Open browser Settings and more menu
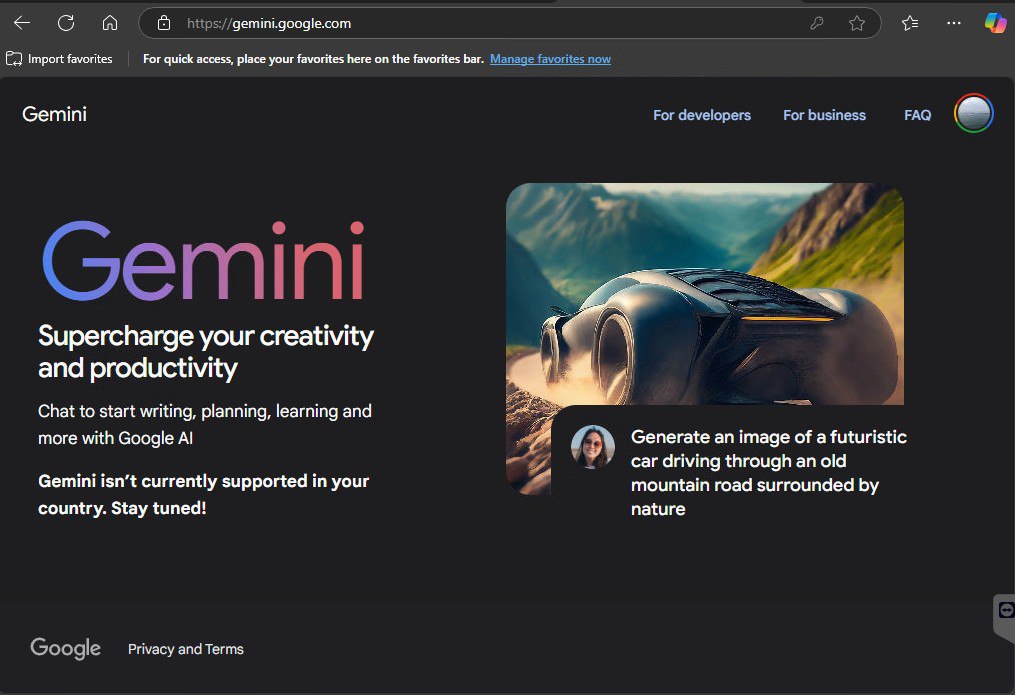The width and height of the screenshot is (1015, 695). tap(953, 23)
